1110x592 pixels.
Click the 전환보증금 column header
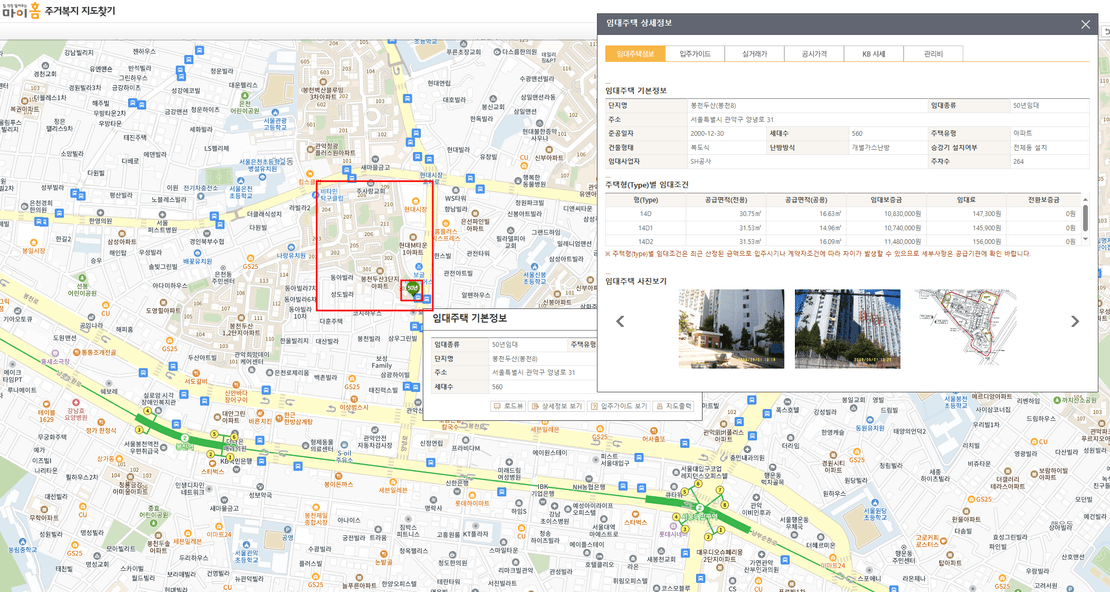(x=1043, y=200)
